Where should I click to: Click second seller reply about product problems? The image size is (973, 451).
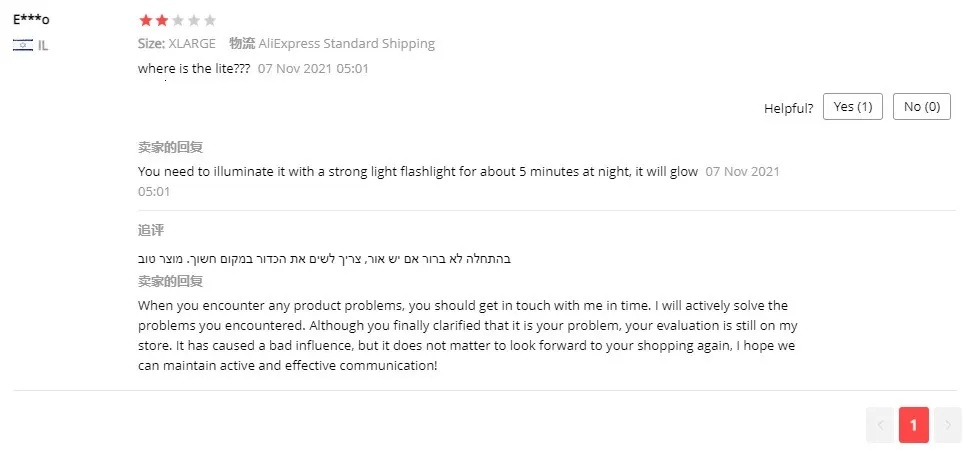tap(467, 336)
